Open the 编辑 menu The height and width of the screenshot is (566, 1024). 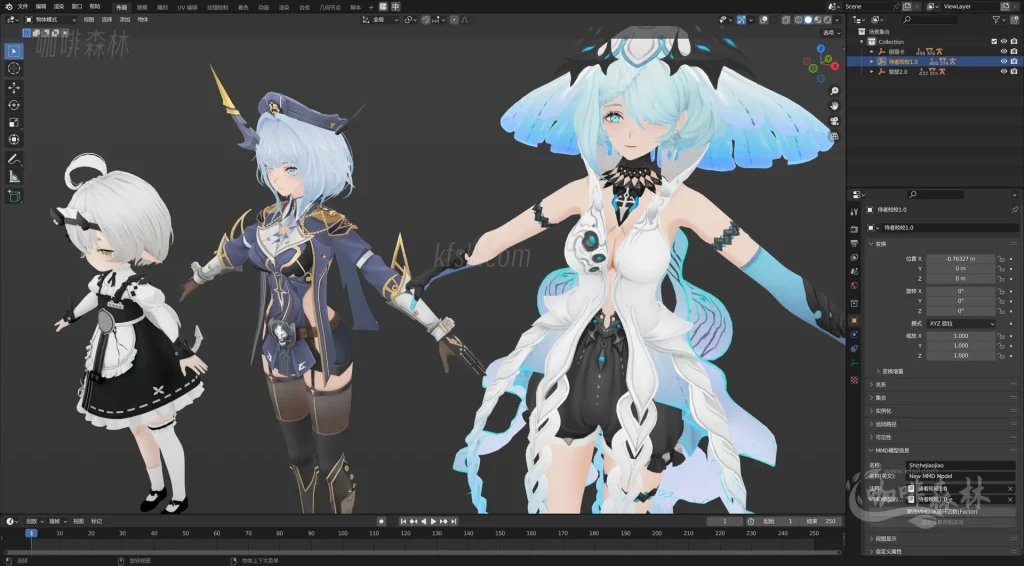point(40,7)
